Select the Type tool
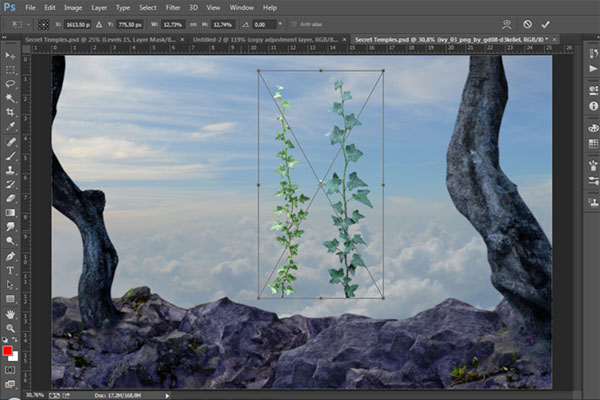The width and height of the screenshot is (600, 400). 10,270
